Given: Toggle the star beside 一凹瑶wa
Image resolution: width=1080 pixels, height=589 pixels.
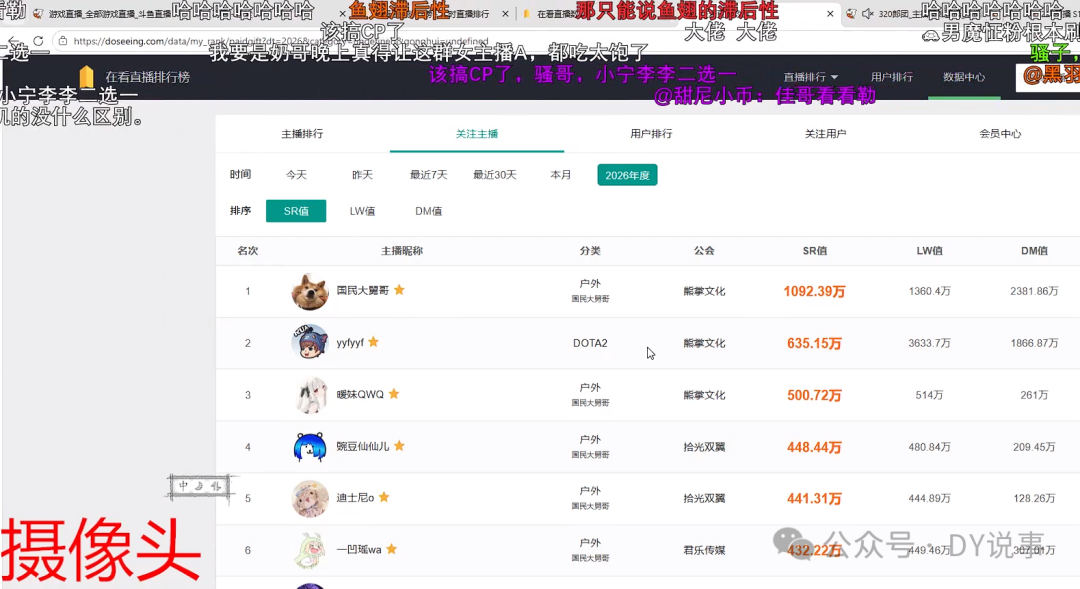Looking at the screenshot, I should click(x=391, y=549).
